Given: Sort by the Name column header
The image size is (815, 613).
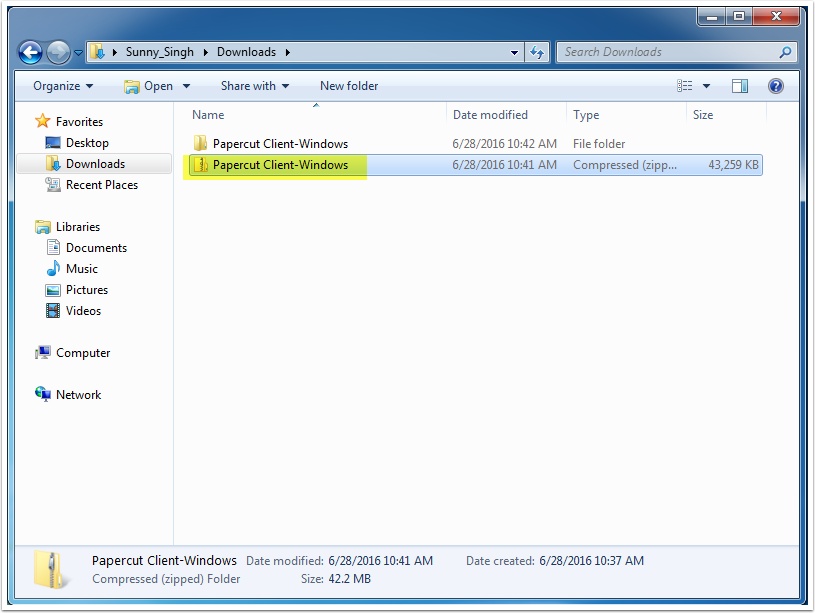Looking at the screenshot, I should [208, 115].
